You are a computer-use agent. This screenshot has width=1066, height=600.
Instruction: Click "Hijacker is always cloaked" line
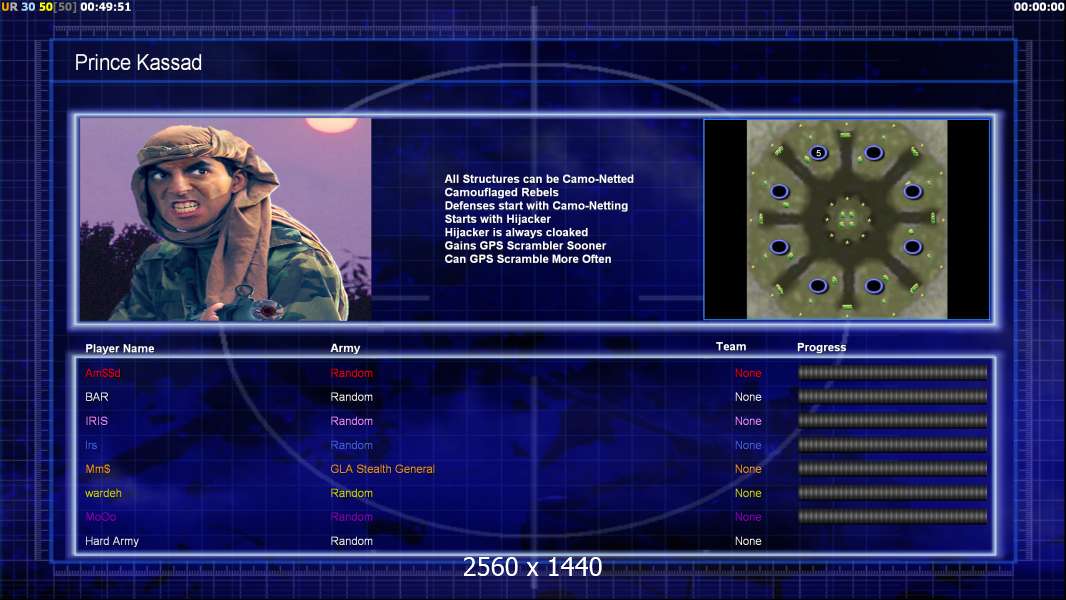(516, 232)
